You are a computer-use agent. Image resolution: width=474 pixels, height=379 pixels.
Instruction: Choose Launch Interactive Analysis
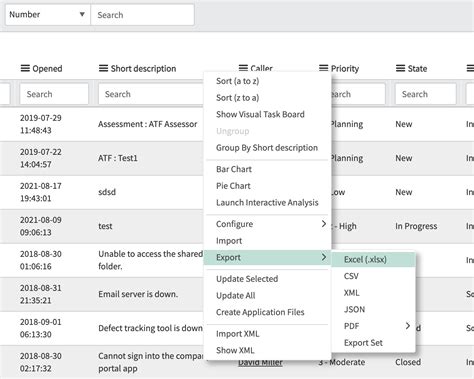pyautogui.click(x=267, y=202)
